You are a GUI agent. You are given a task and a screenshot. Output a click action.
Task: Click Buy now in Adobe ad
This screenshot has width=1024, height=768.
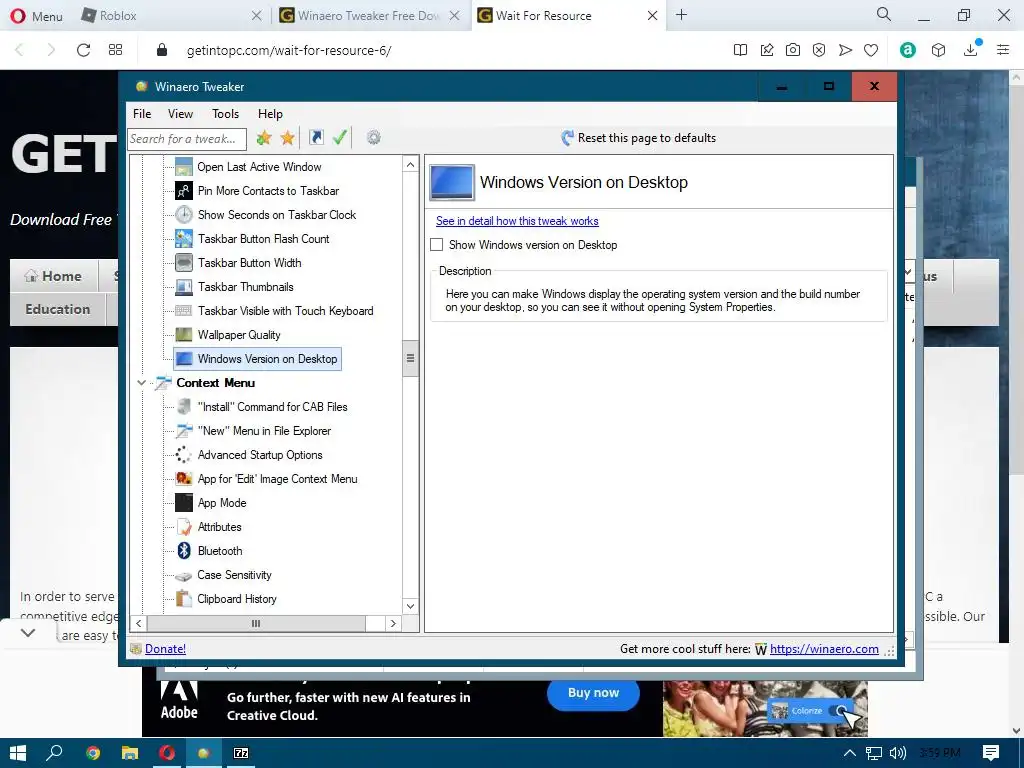(593, 693)
